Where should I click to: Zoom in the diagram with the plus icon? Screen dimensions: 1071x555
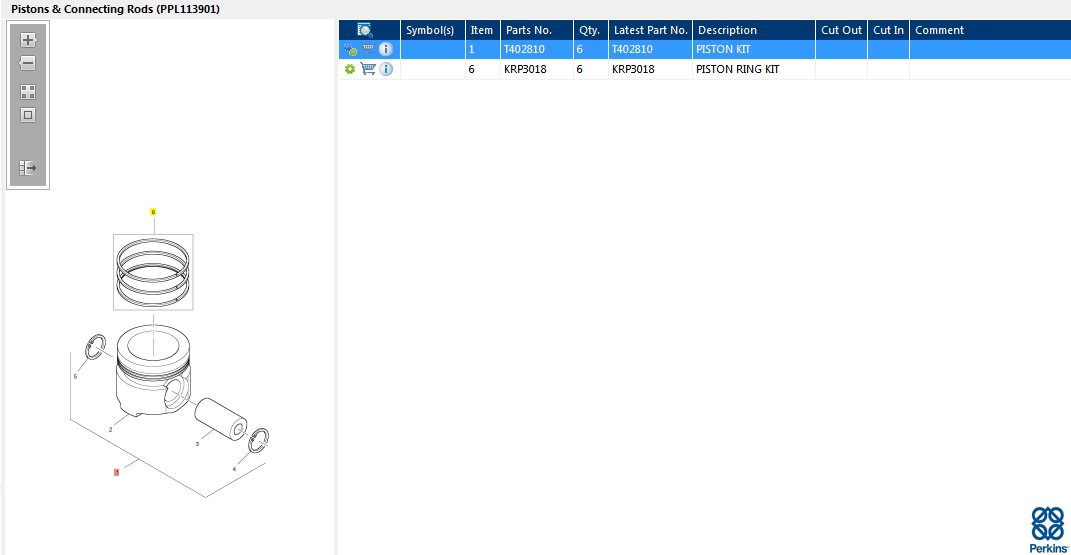28,40
